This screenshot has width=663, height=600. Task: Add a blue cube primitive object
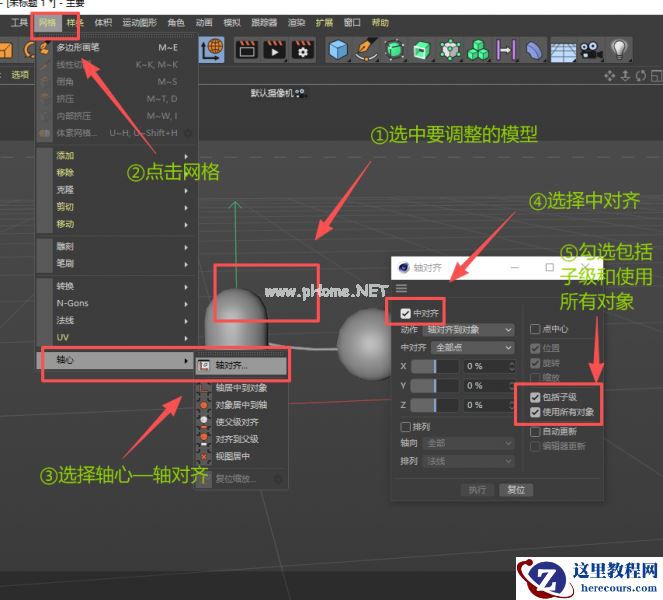tap(338, 50)
